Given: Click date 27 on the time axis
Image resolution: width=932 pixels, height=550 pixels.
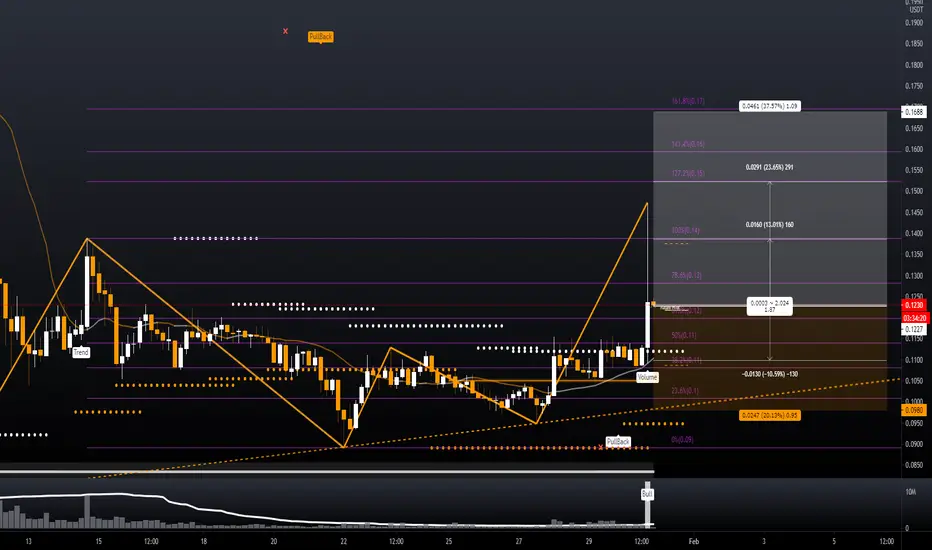Looking at the screenshot, I should [519, 542].
